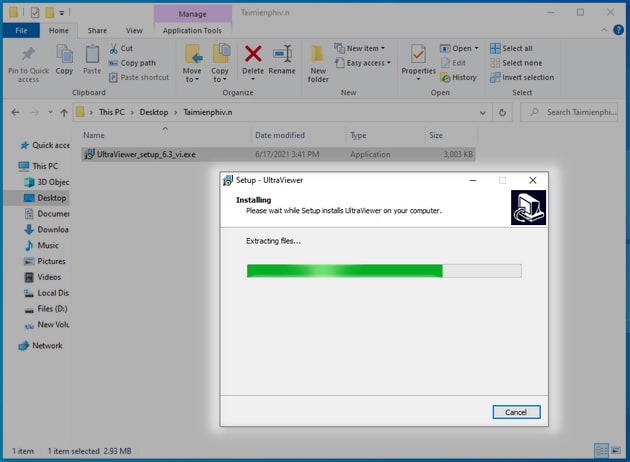
Task: Click the Pin to Quick access icon
Action: point(28,56)
